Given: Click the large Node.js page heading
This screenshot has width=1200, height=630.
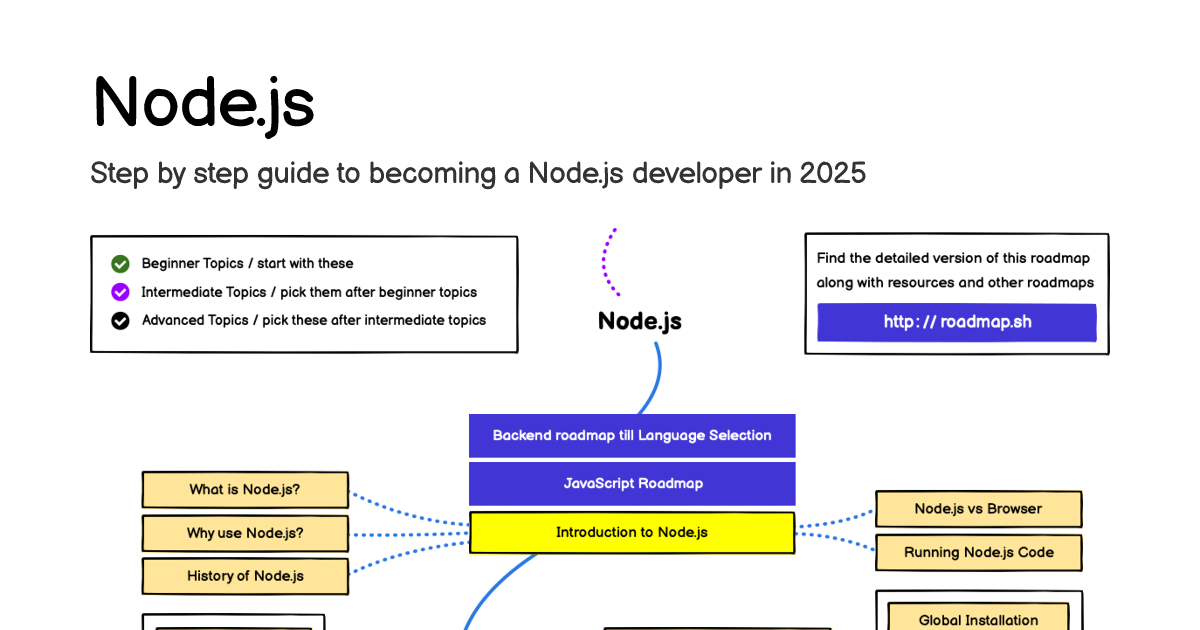Looking at the screenshot, I should [204, 102].
